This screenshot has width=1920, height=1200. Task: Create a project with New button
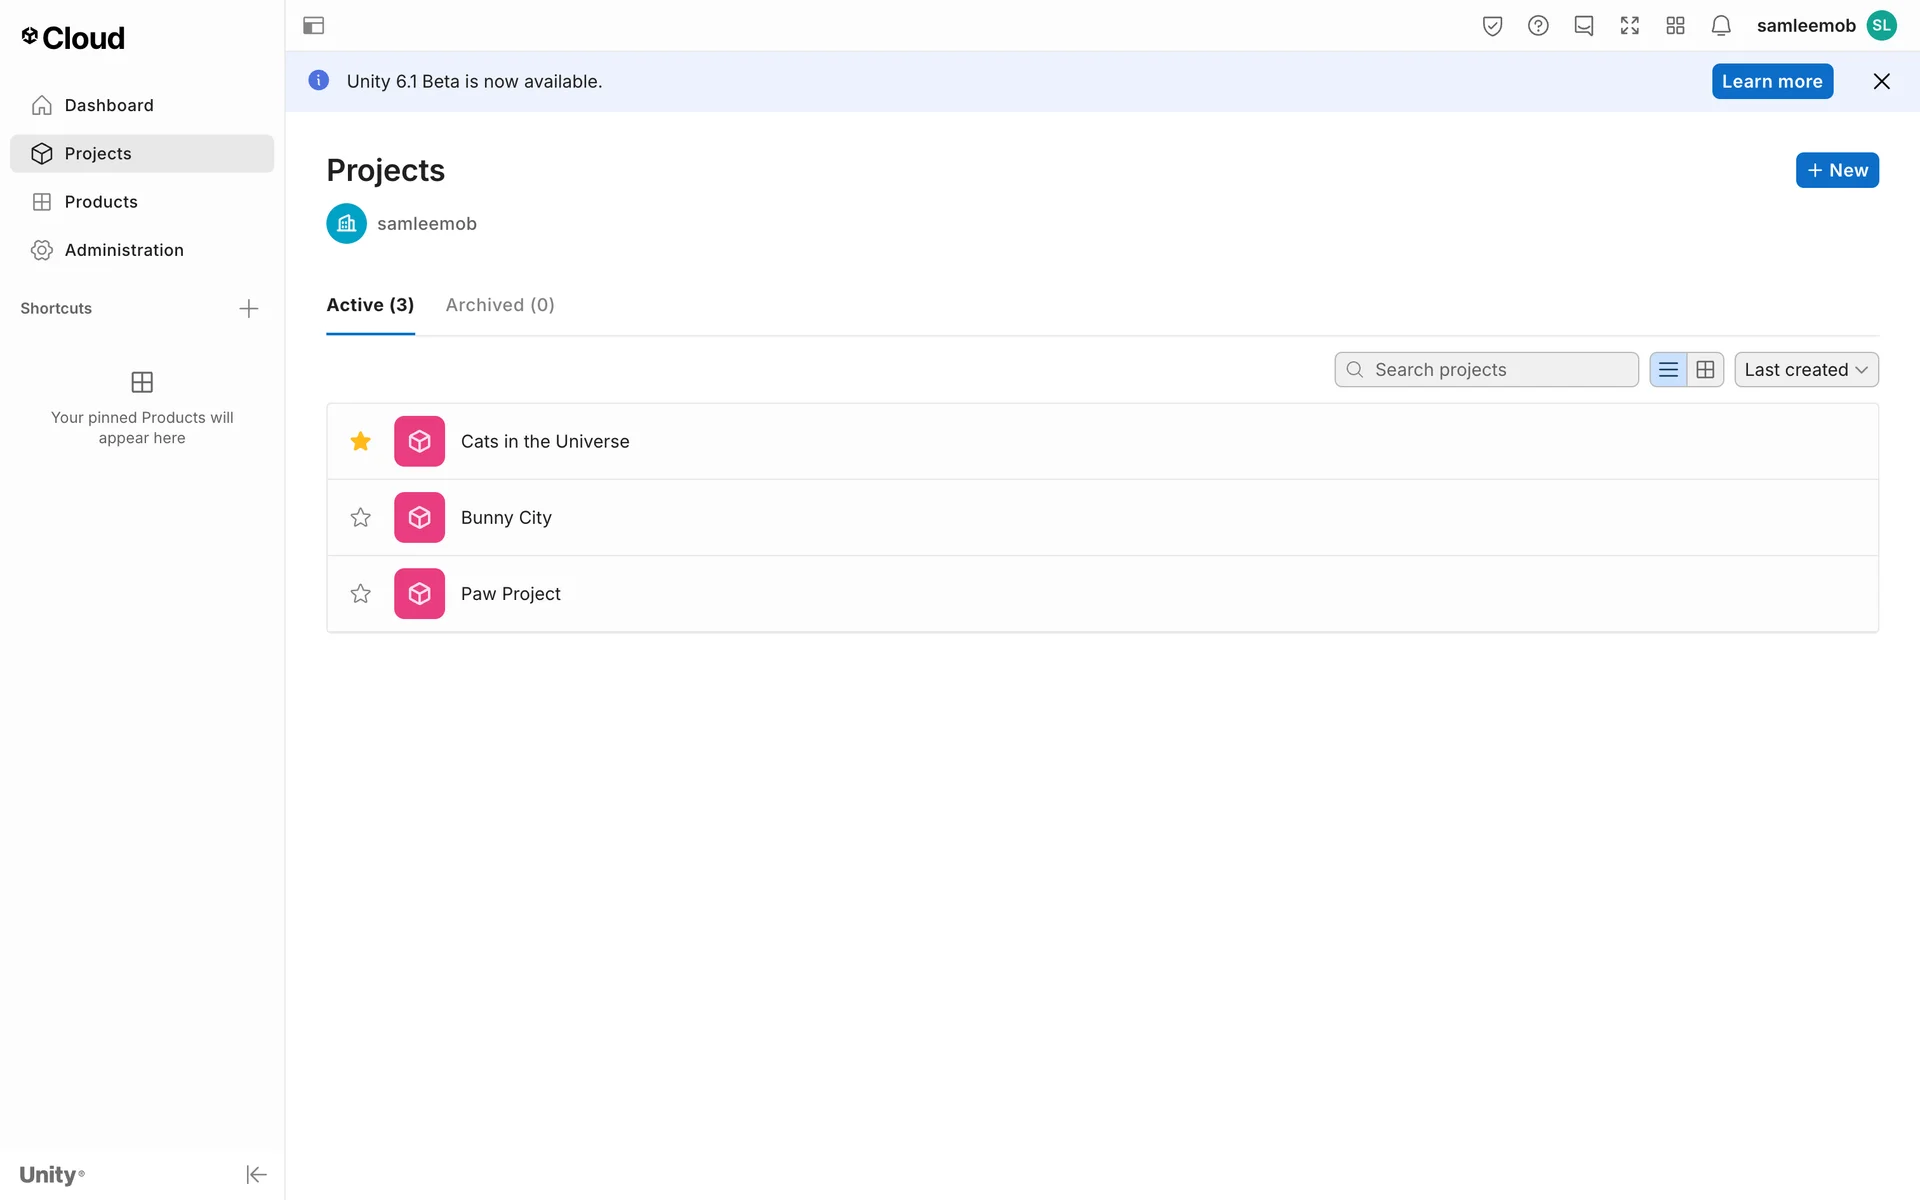(1836, 170)
